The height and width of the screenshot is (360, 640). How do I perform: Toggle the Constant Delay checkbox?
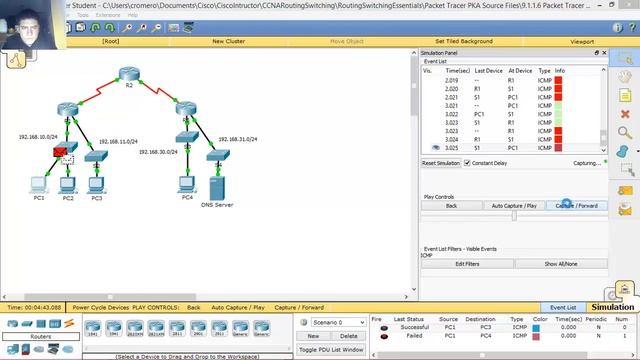pyautogui.click(x=467, y=163)
